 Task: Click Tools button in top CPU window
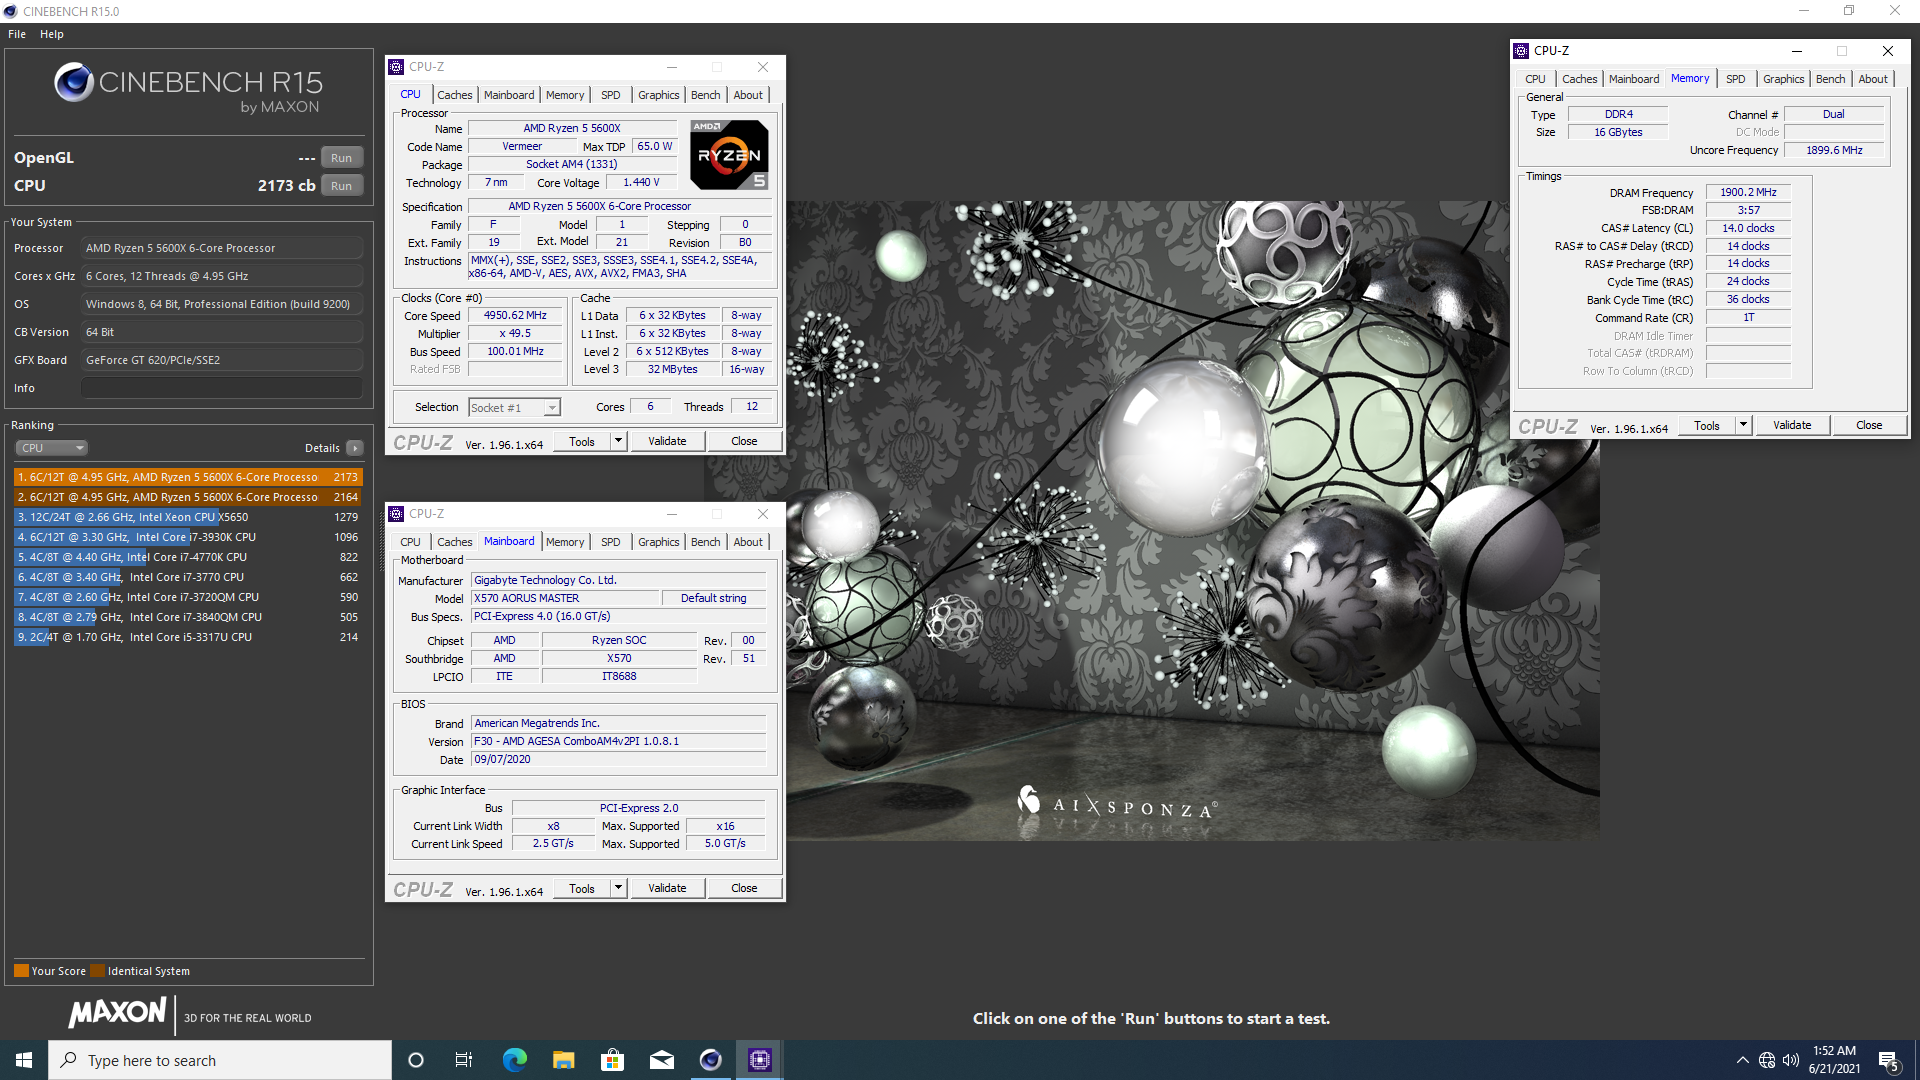(582, 441)
